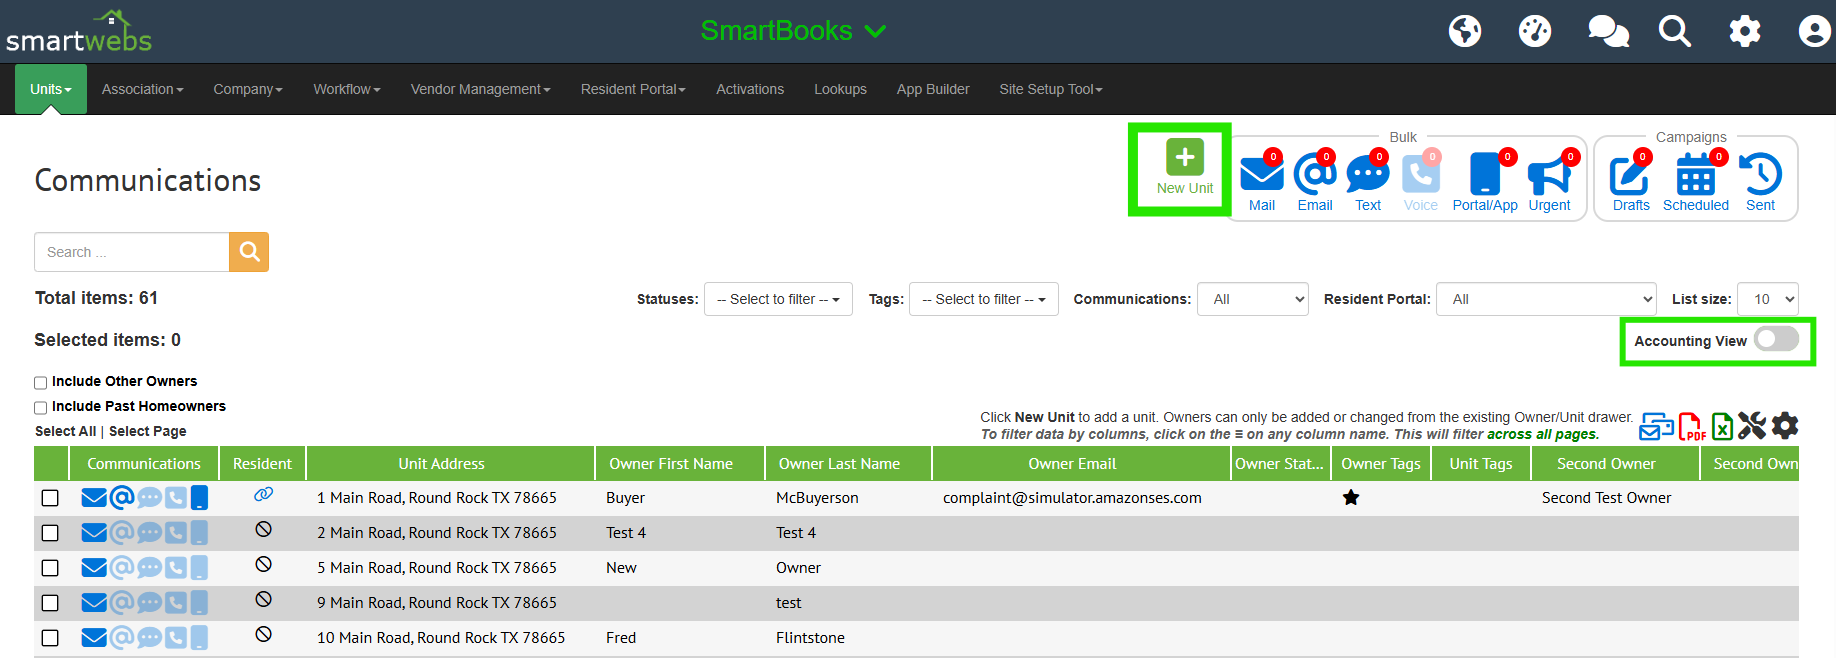
Task: Enable Include Past Homeowners checkbox
Action: (x=41, y=407)
